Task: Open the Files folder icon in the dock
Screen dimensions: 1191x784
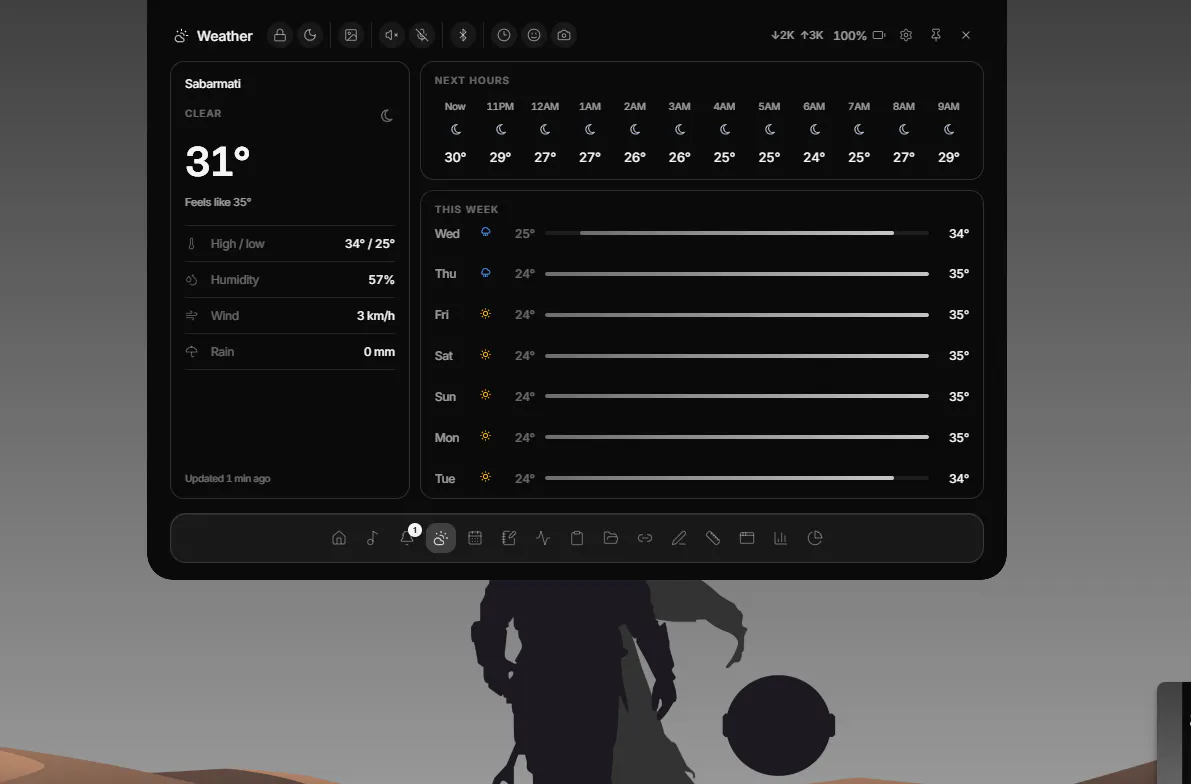Action: pyautogui.click(x=611, y=538)
